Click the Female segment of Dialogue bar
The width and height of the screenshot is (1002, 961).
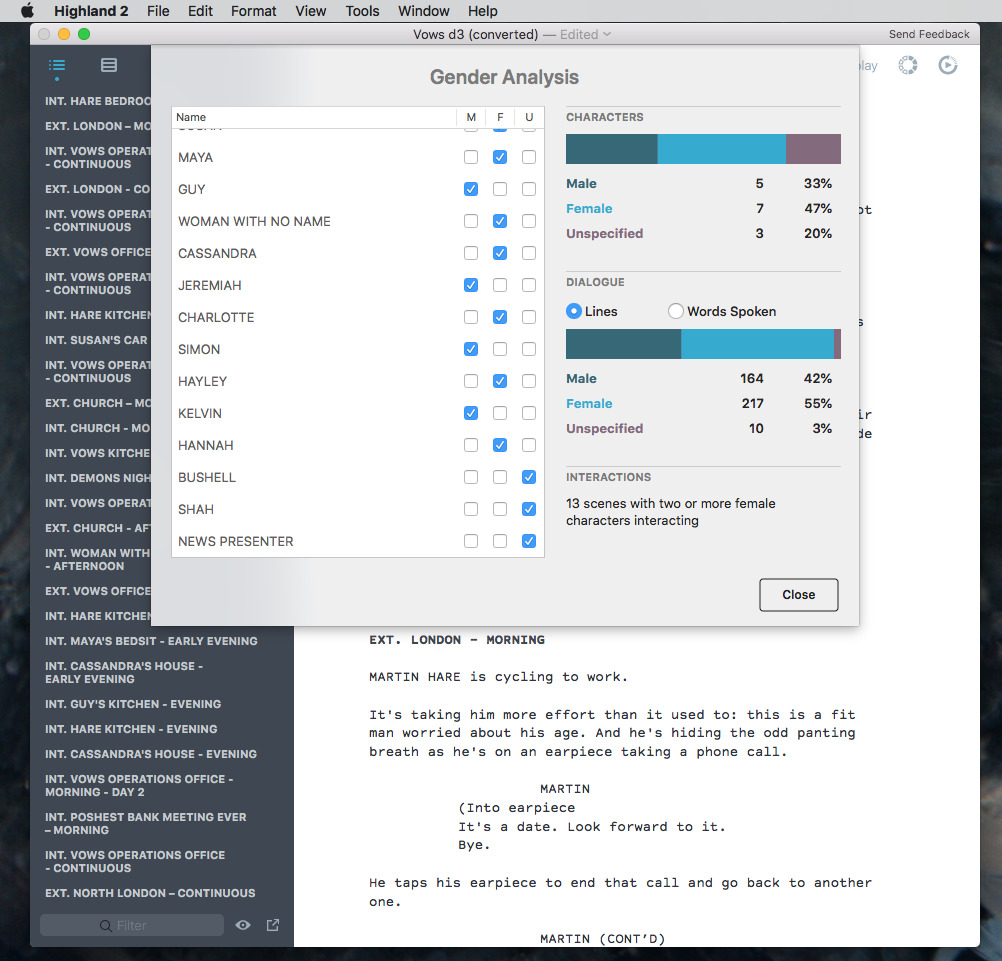pos(757,344)
